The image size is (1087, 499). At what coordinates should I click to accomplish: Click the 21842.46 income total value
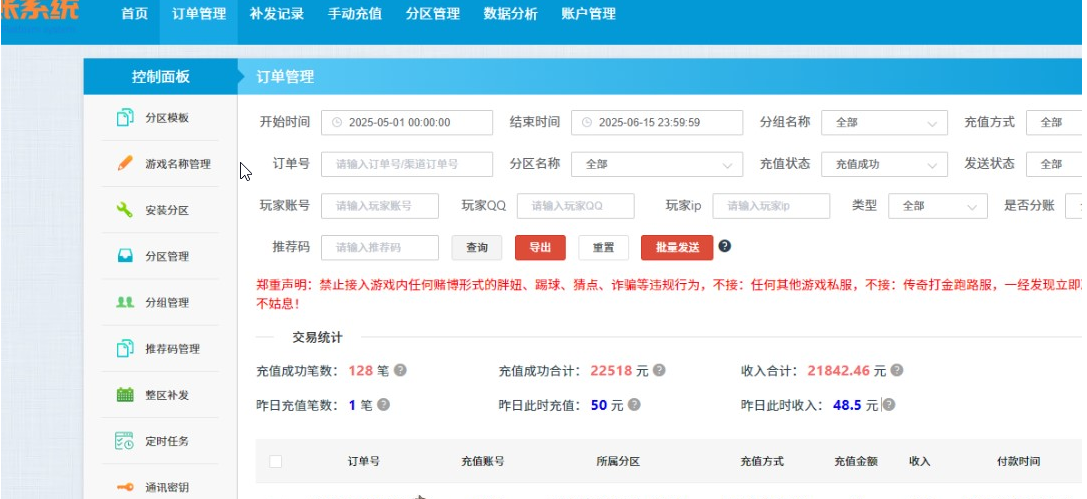[x=838, y=370]
